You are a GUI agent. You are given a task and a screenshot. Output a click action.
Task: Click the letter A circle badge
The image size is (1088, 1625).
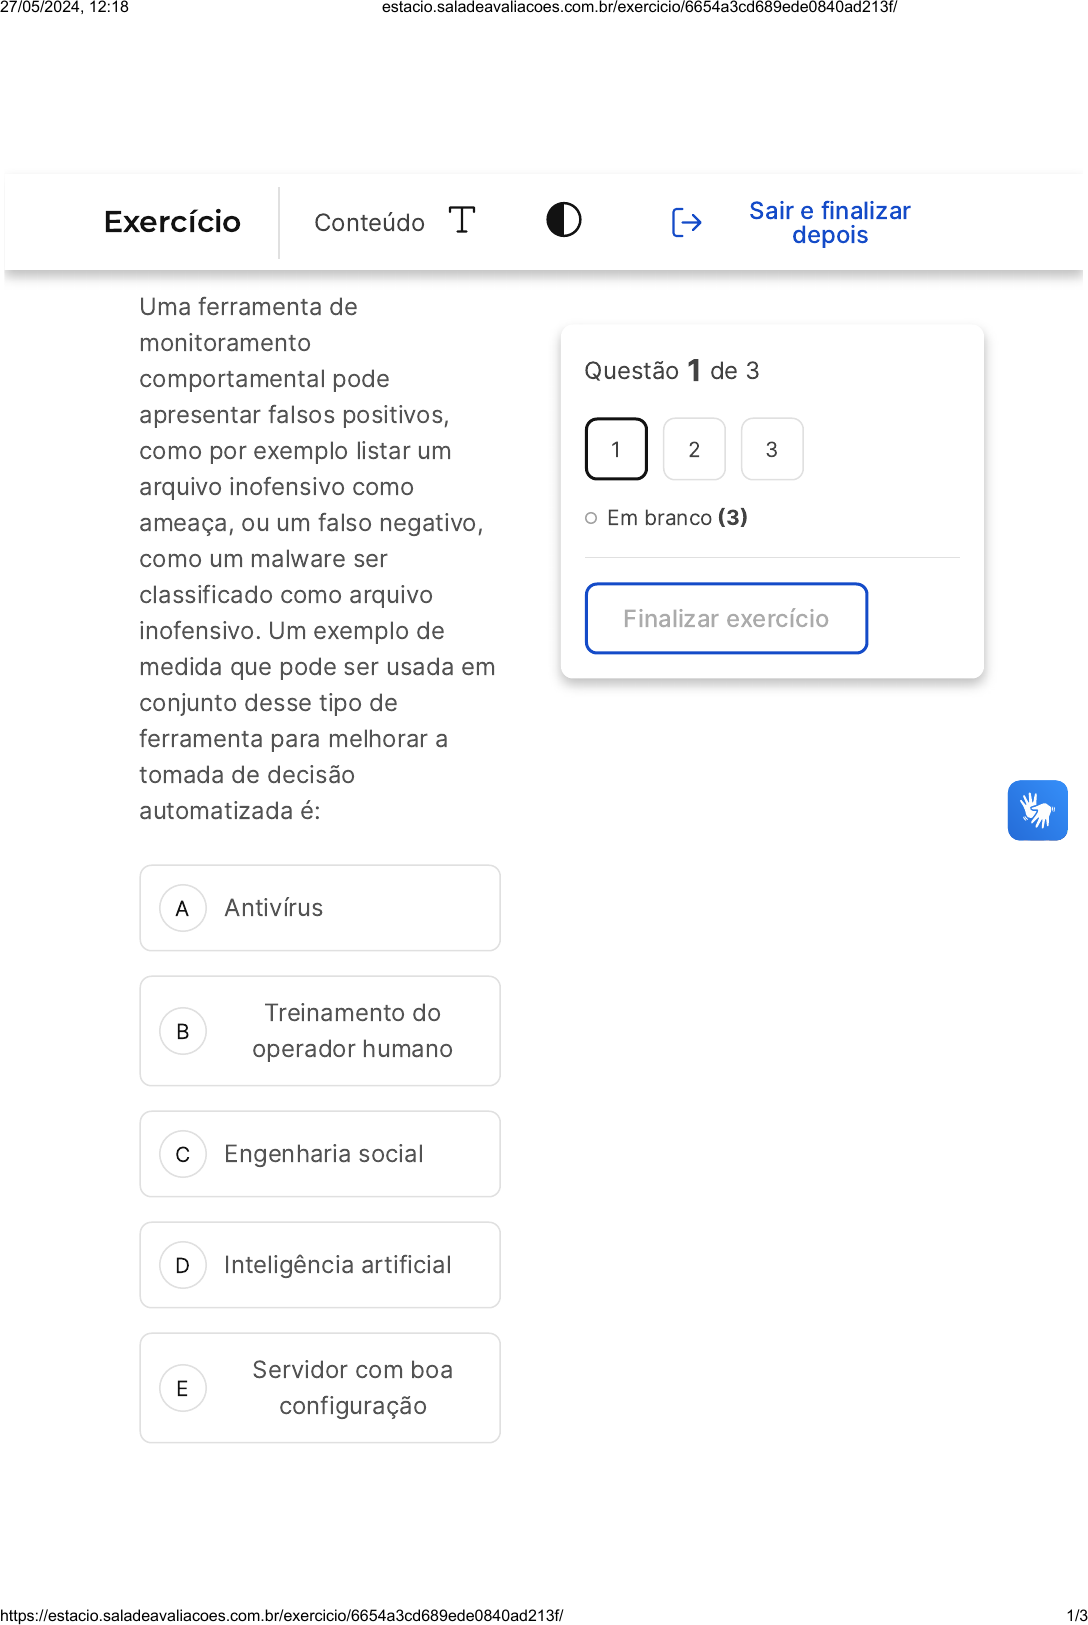click(x=183, y=908)
